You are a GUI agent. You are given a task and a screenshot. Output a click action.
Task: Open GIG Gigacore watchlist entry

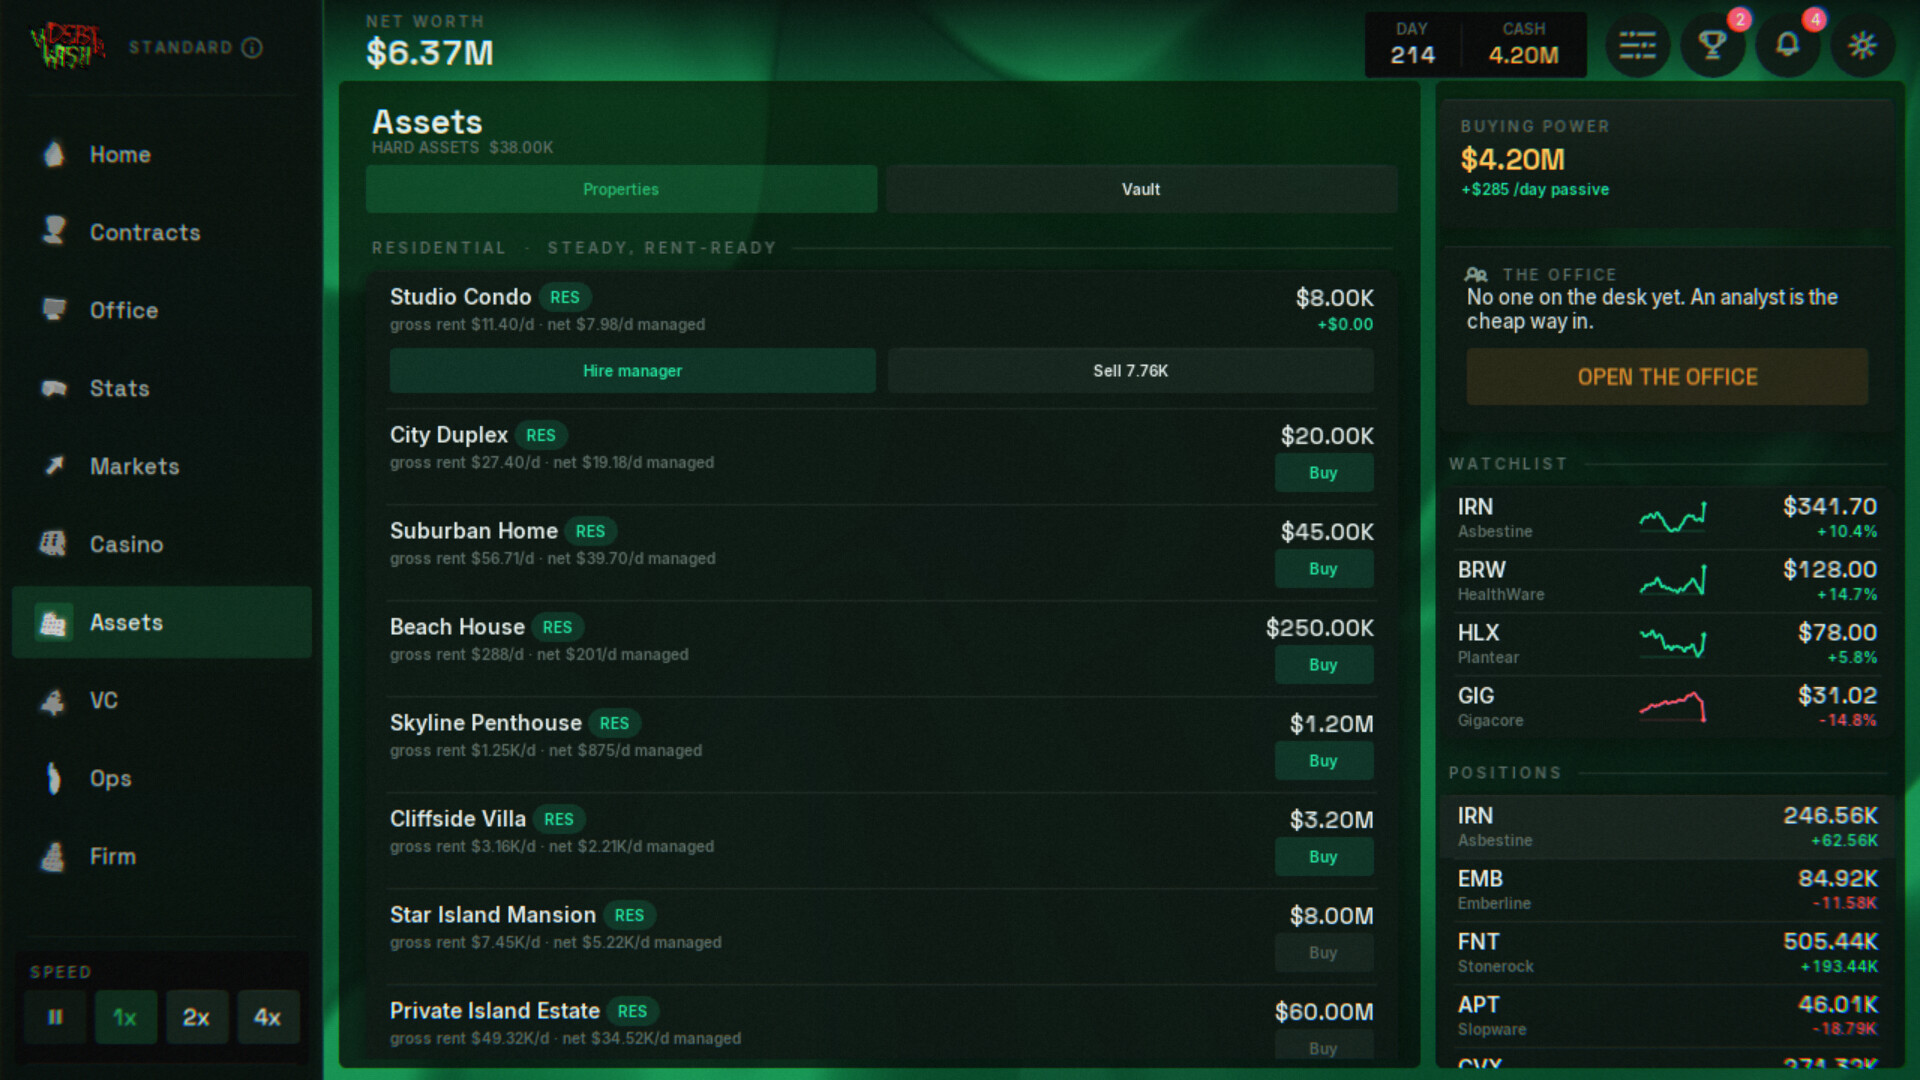click(1666, 707)
